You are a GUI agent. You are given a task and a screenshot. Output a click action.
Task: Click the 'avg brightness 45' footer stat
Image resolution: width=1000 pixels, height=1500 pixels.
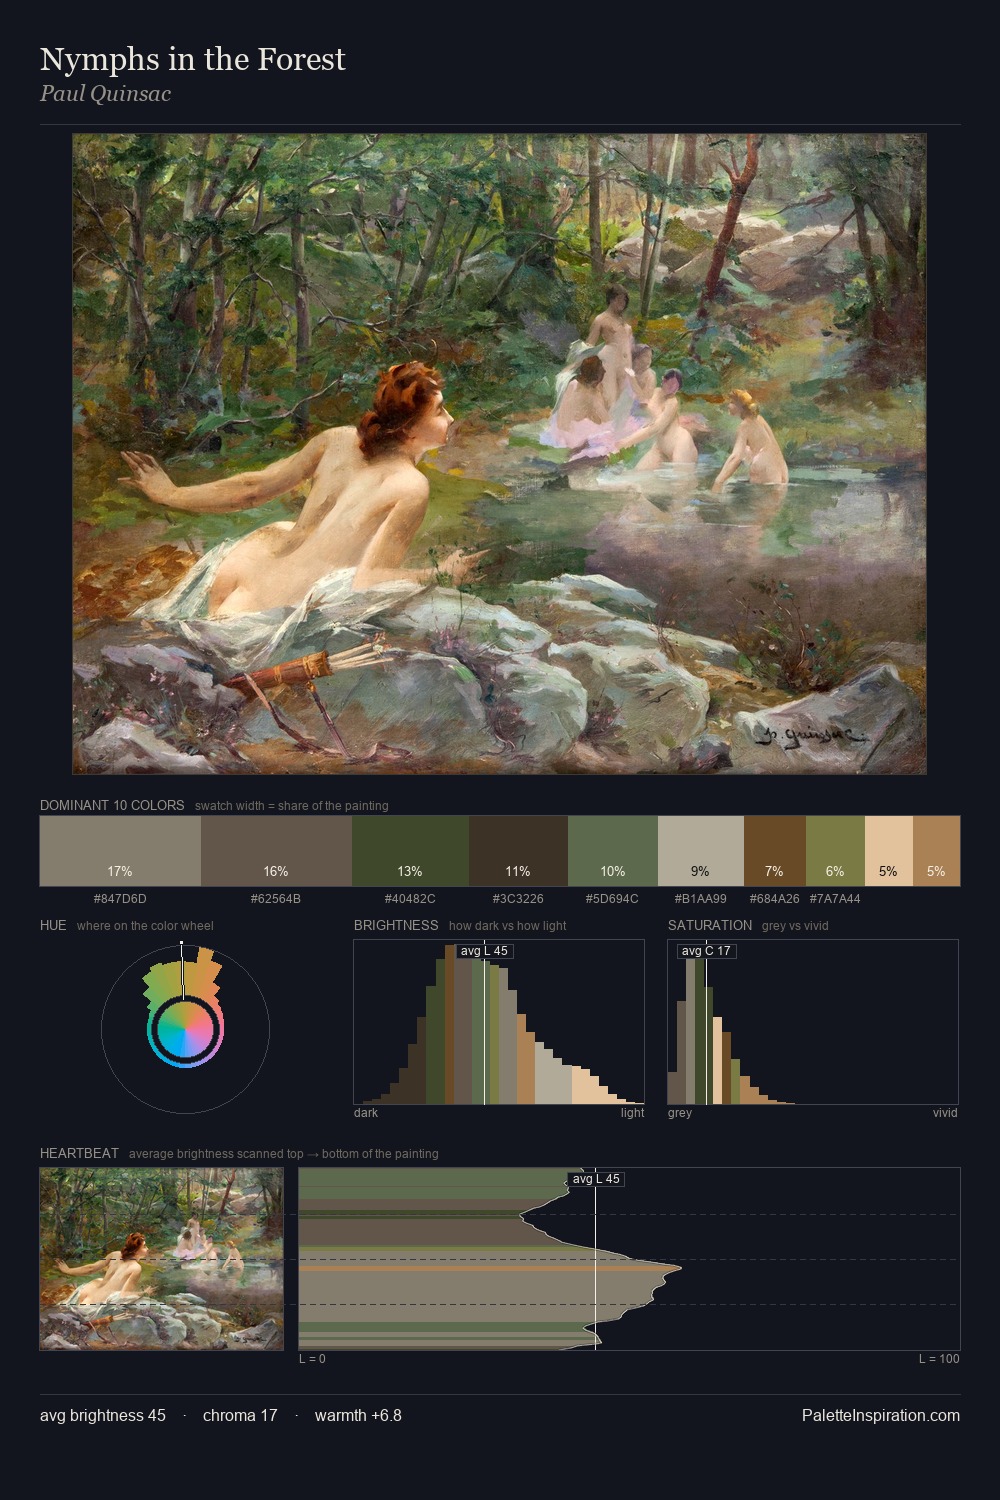(x=103, y=1415)
